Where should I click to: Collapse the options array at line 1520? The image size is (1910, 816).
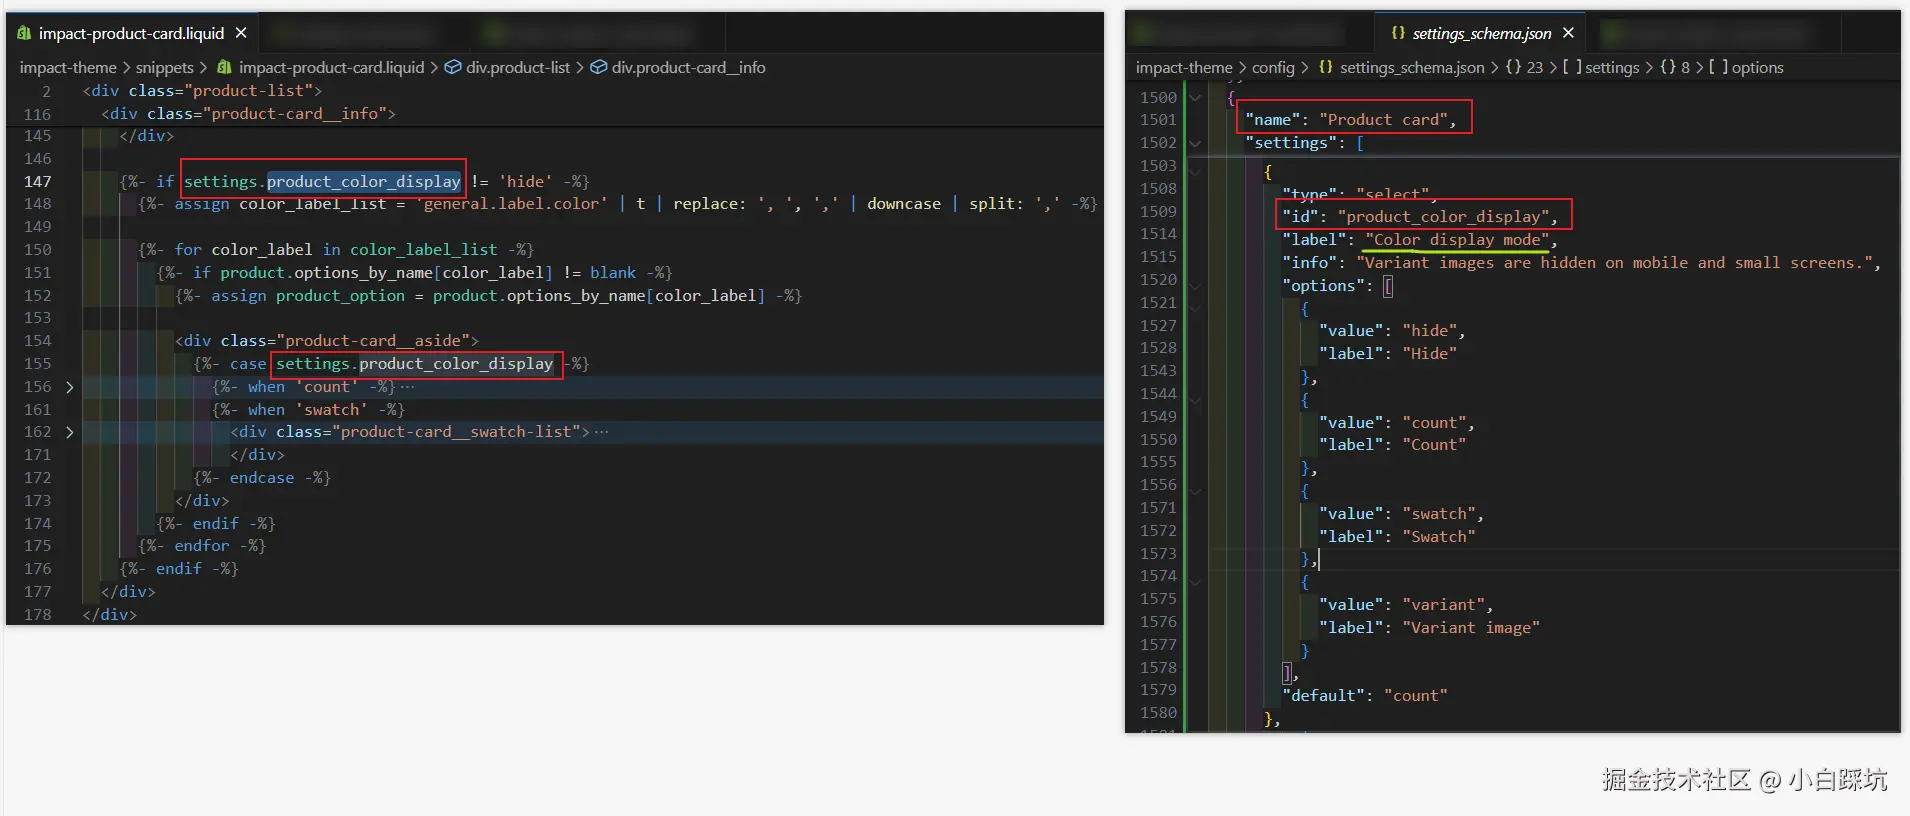click(1194, 285)
